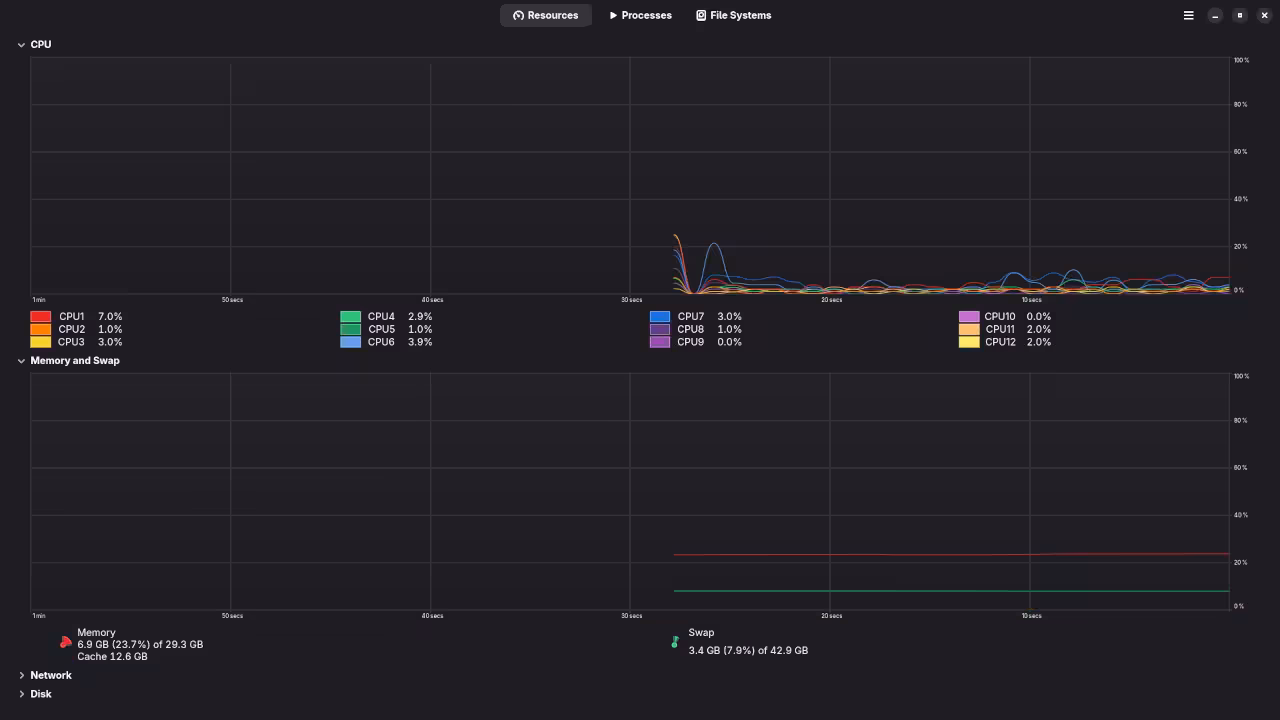This screenshot has width=1280, height=720.
Task: Click the CPU10 purple legend swatch
Action: click(968, 316)
